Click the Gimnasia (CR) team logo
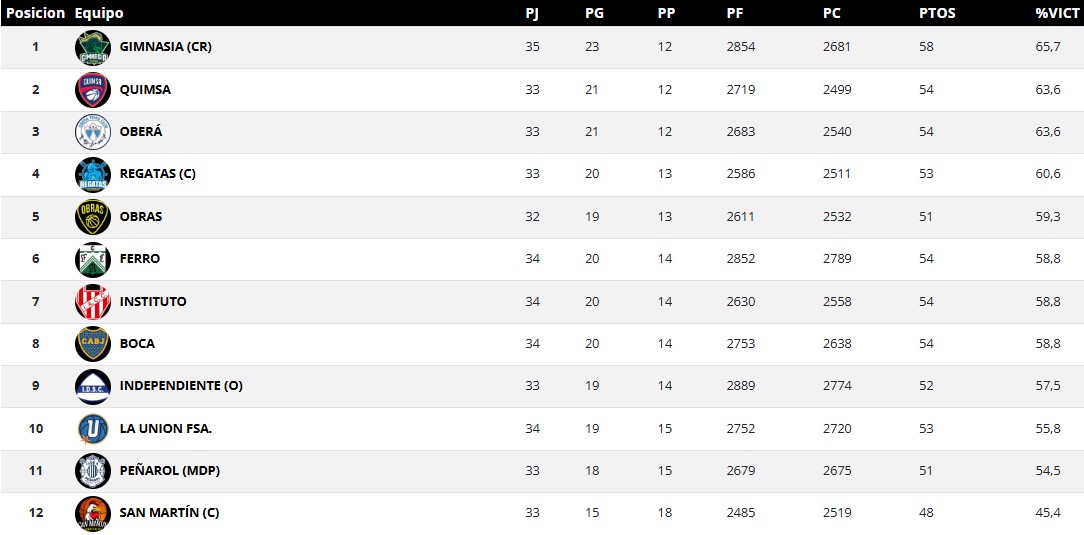The height and width of the screenshot is (535, 1084). click(92, 47)
